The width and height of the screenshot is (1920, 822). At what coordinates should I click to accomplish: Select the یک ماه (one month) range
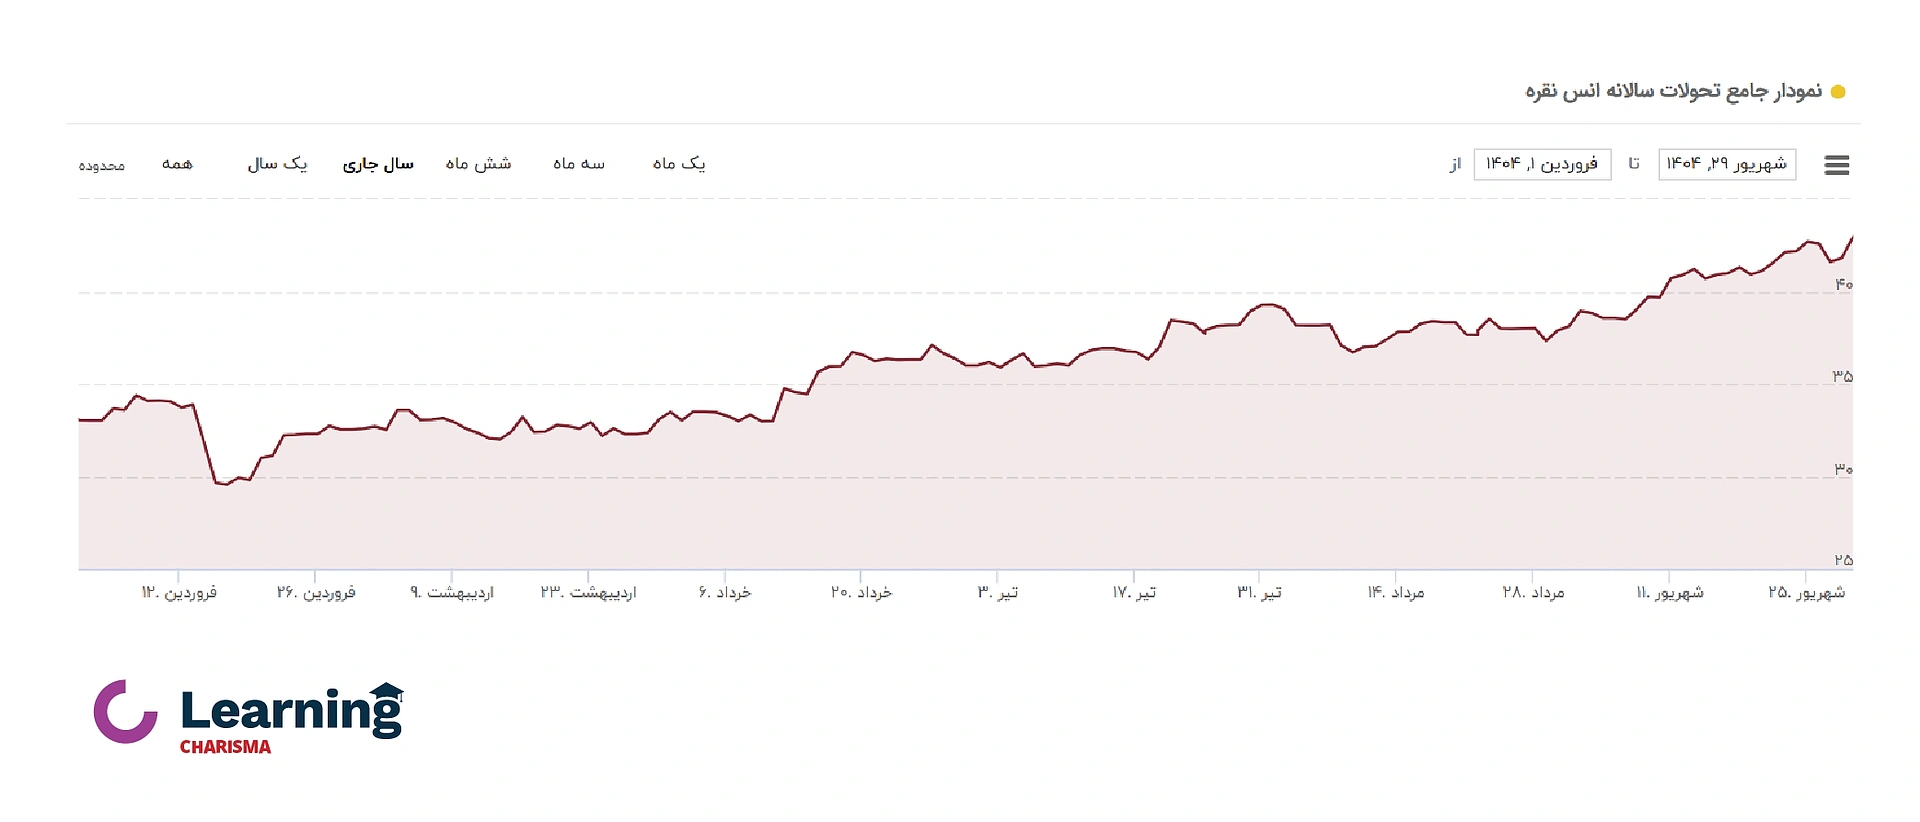679,164
